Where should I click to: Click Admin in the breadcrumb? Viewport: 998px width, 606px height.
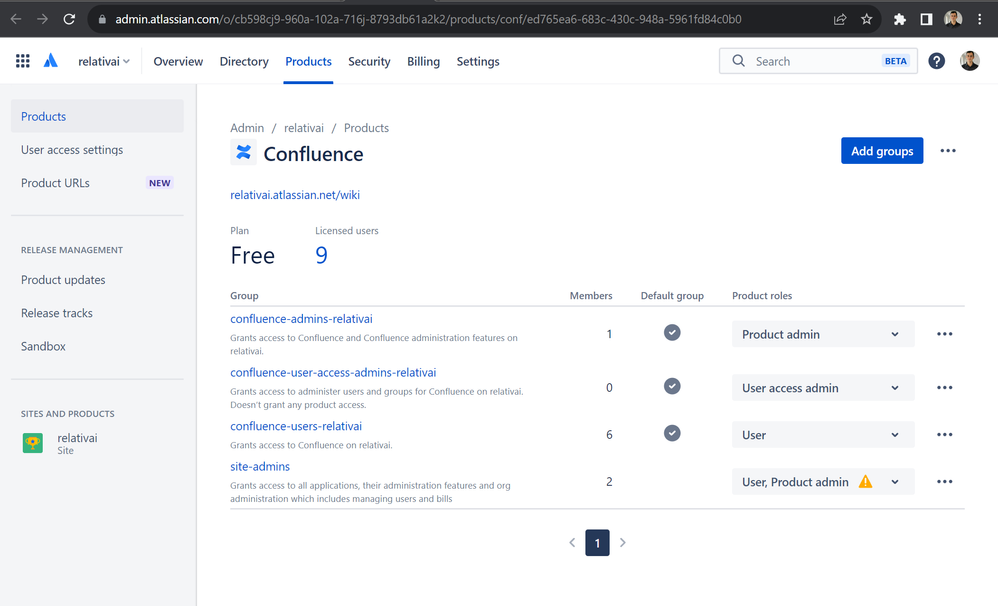click(247, 128)
